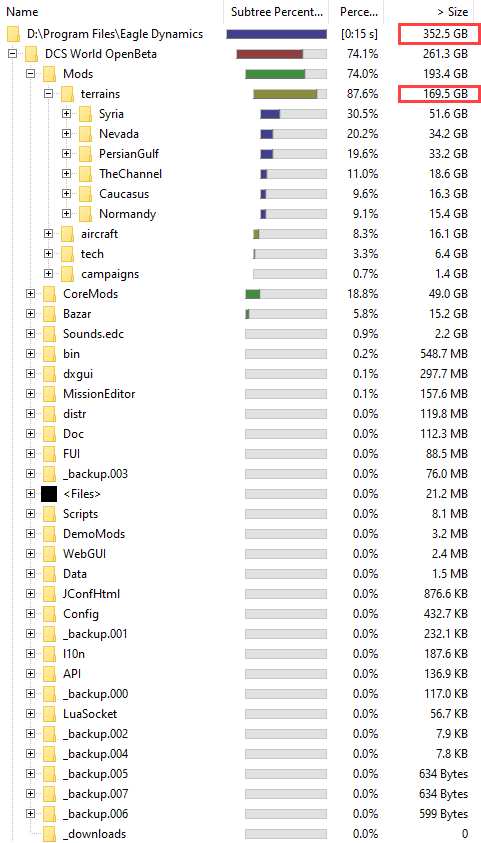The height and width of the screenshot is (843, 481).
Task: Click the Caucasus folder icon
Action: (85, 194)
